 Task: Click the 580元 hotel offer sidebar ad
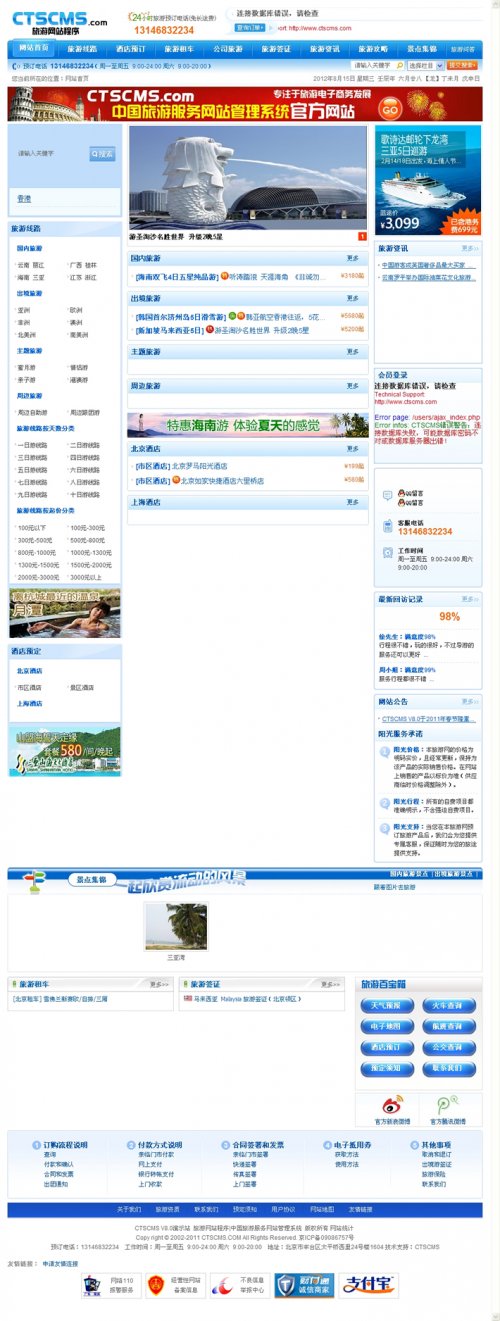(65, 752)
